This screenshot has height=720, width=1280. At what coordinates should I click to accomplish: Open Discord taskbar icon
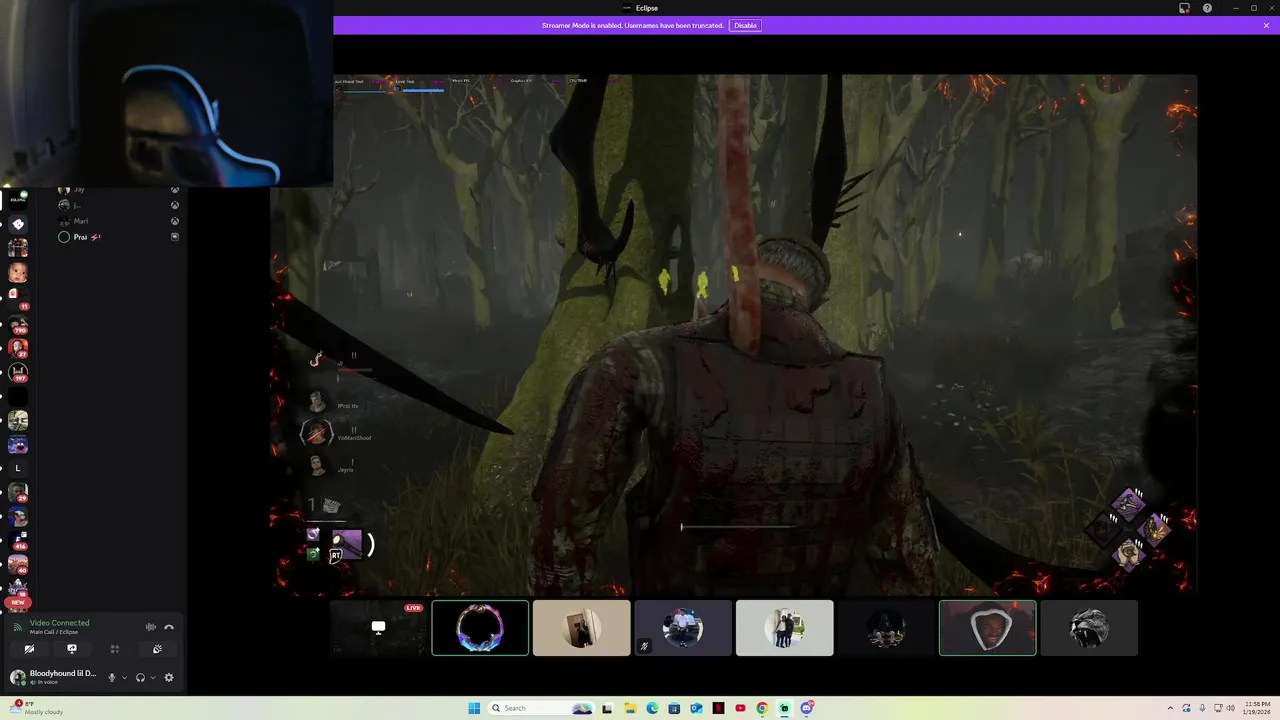pos(806,708)
